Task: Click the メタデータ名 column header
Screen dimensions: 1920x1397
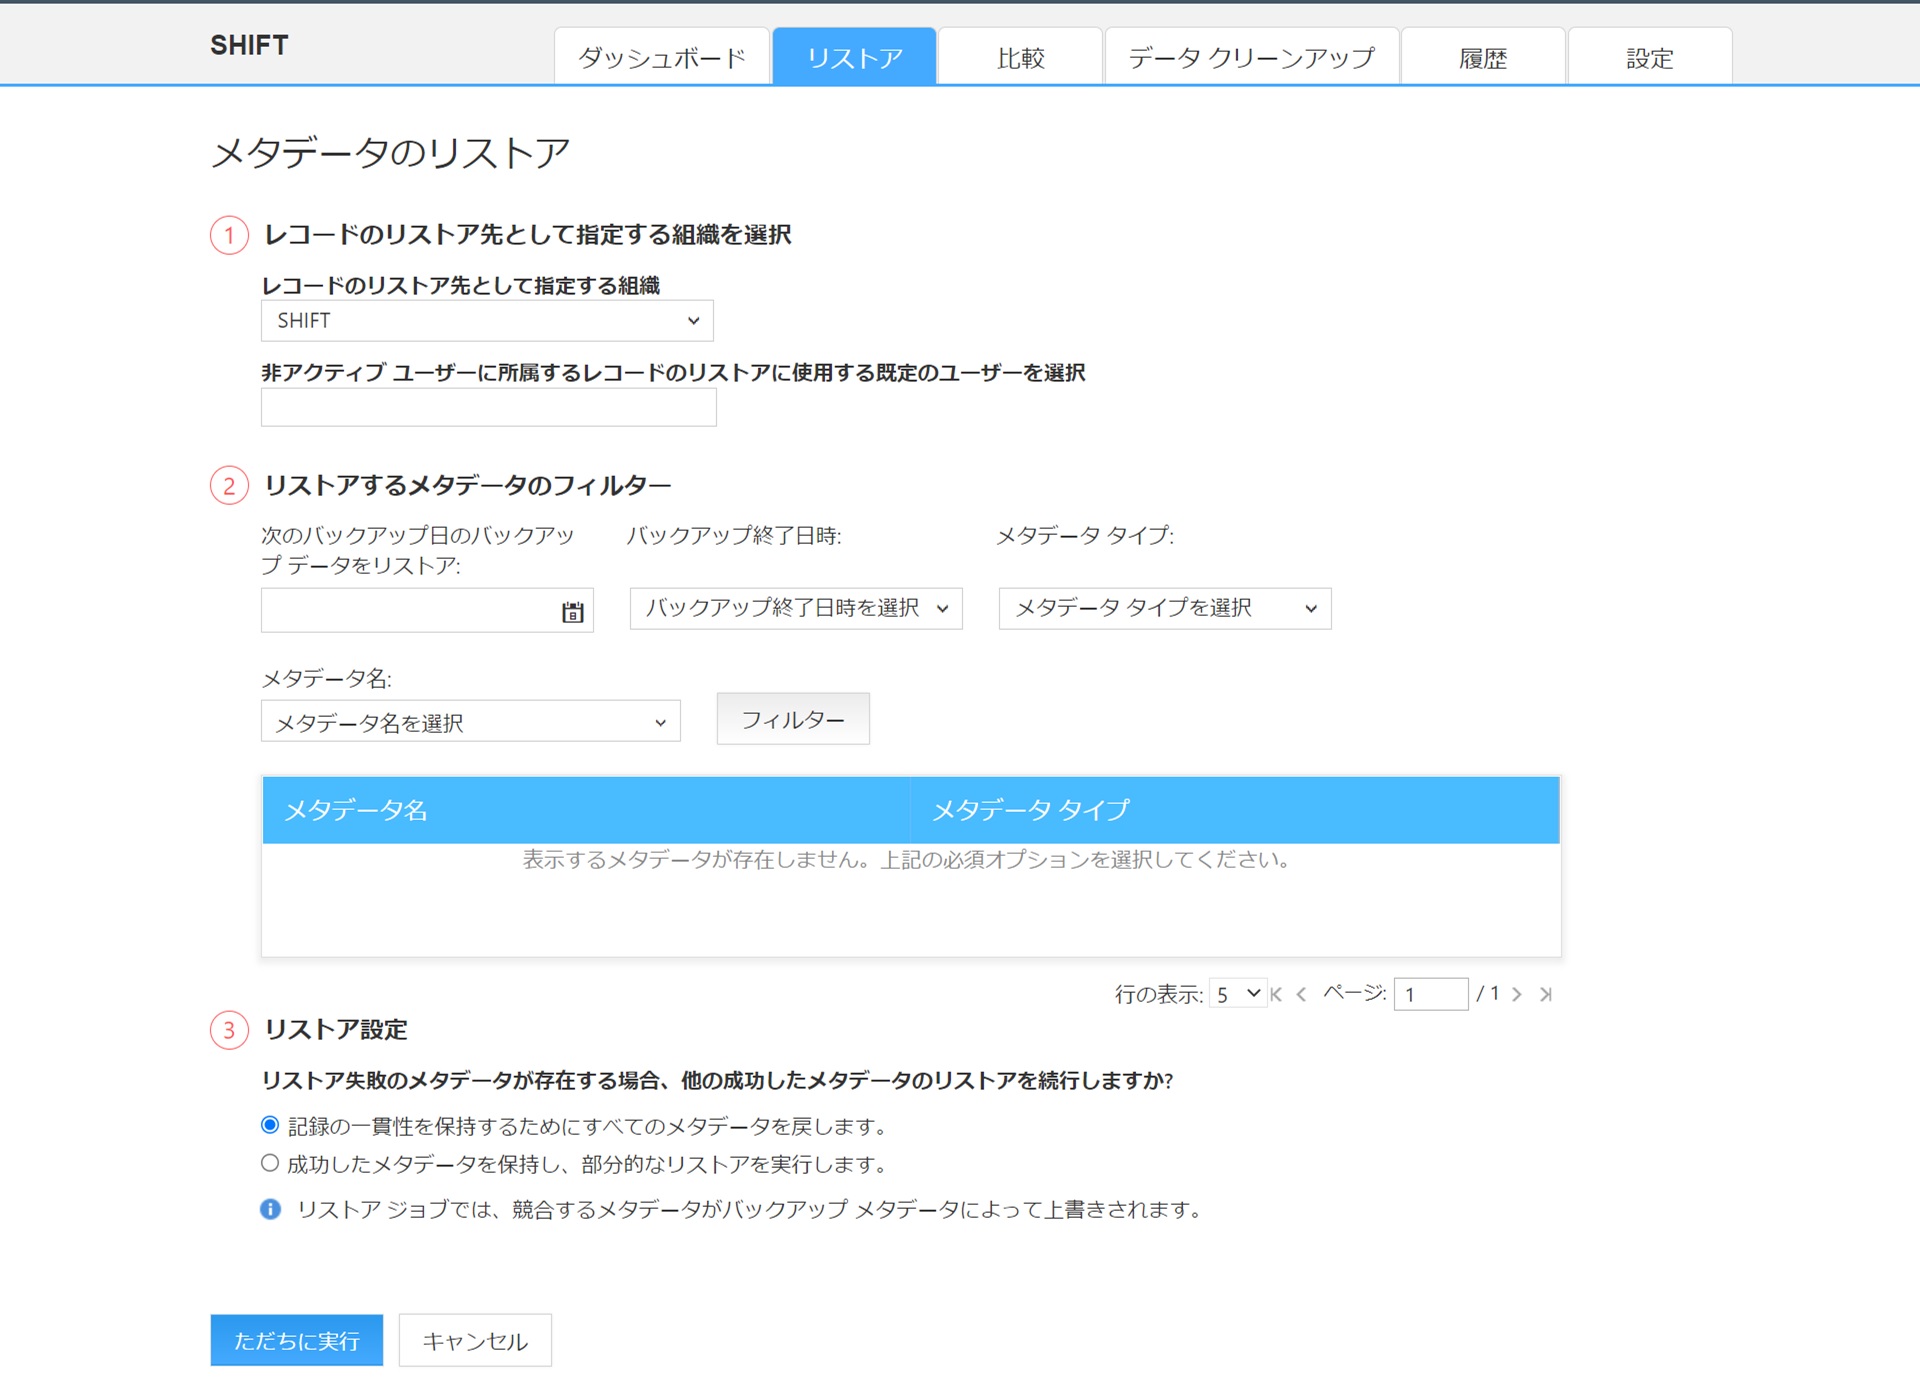Action: [586, 810]
